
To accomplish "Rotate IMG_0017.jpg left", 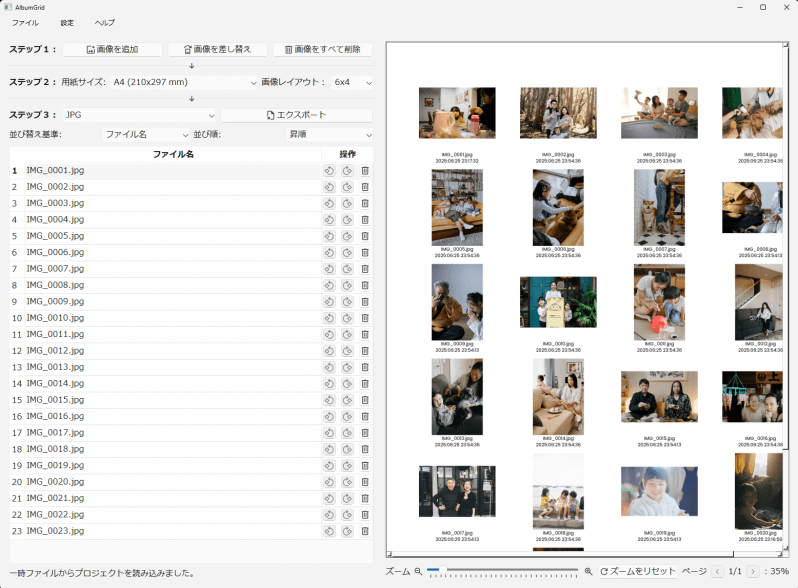I will pos(329,433).
